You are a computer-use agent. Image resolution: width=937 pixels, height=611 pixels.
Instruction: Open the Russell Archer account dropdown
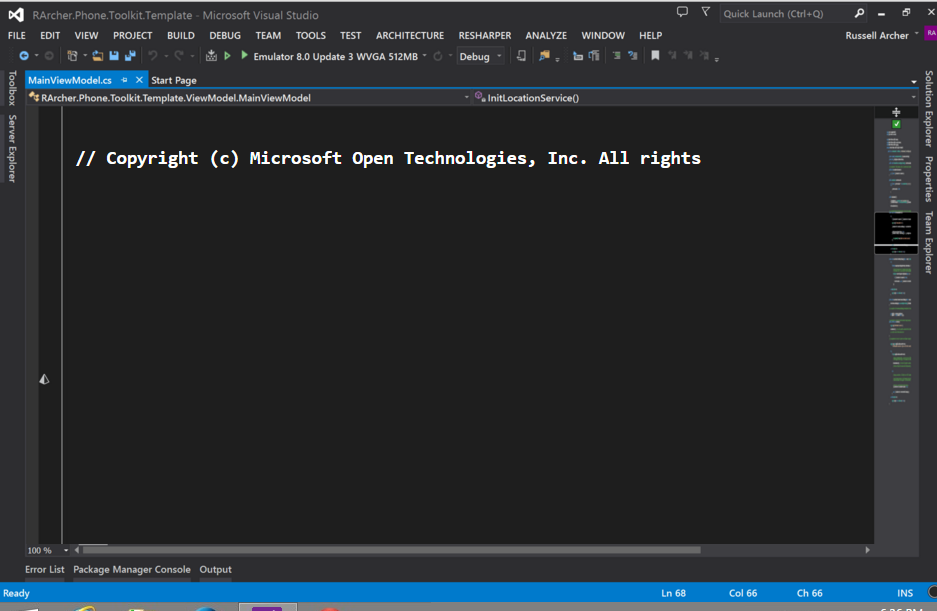pos(916,34)
